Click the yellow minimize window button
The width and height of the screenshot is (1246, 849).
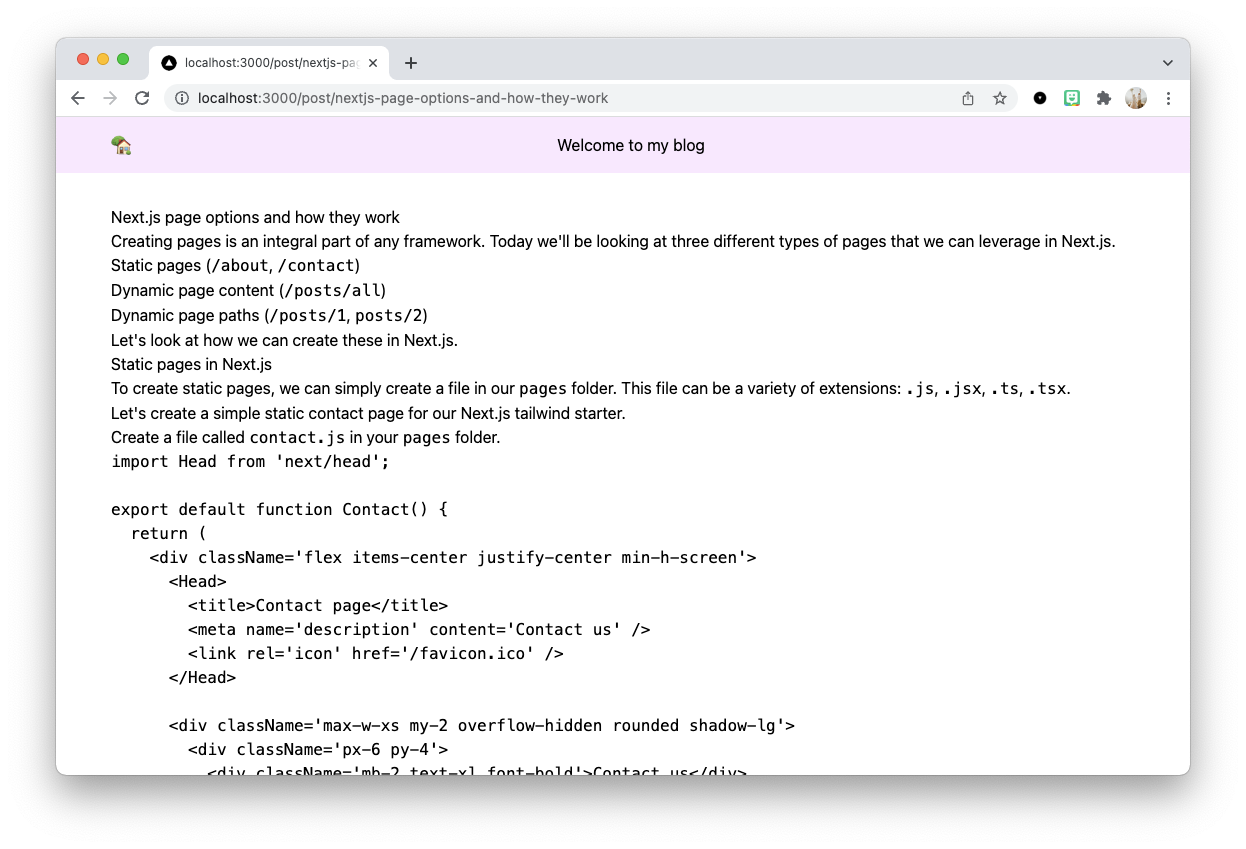[x=103, y=59]
